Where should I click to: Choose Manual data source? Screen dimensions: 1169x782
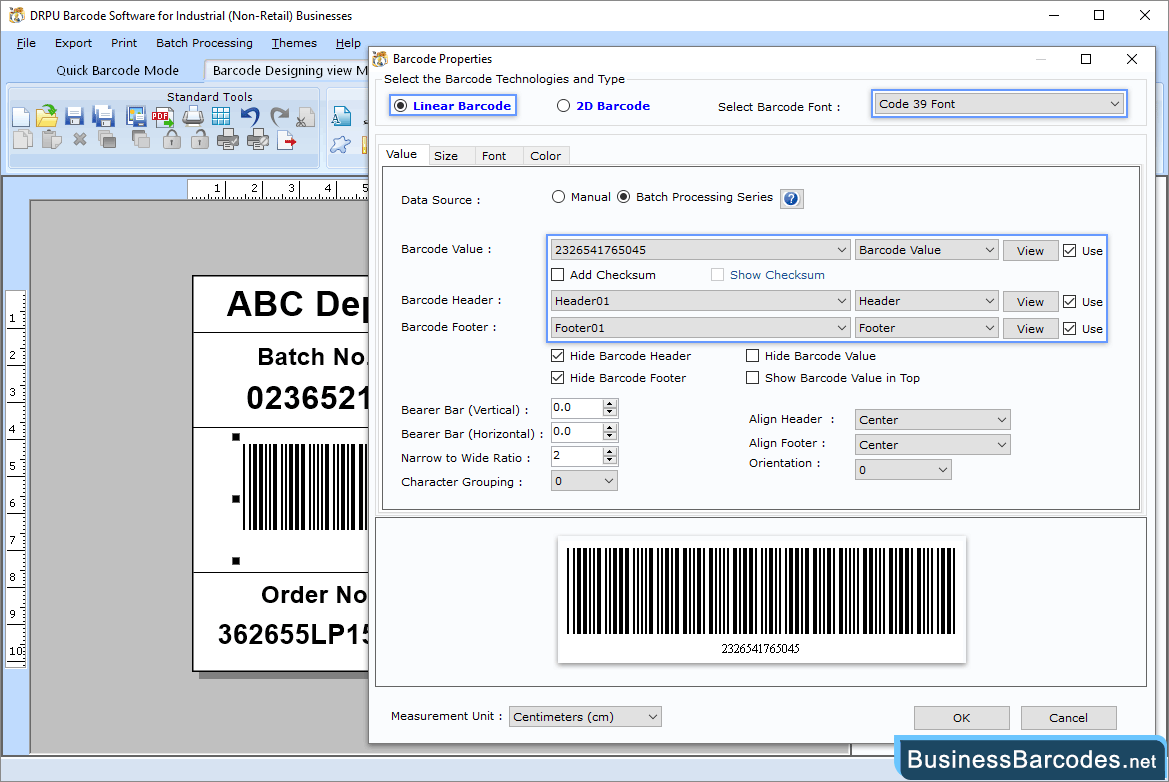[558, 197]
